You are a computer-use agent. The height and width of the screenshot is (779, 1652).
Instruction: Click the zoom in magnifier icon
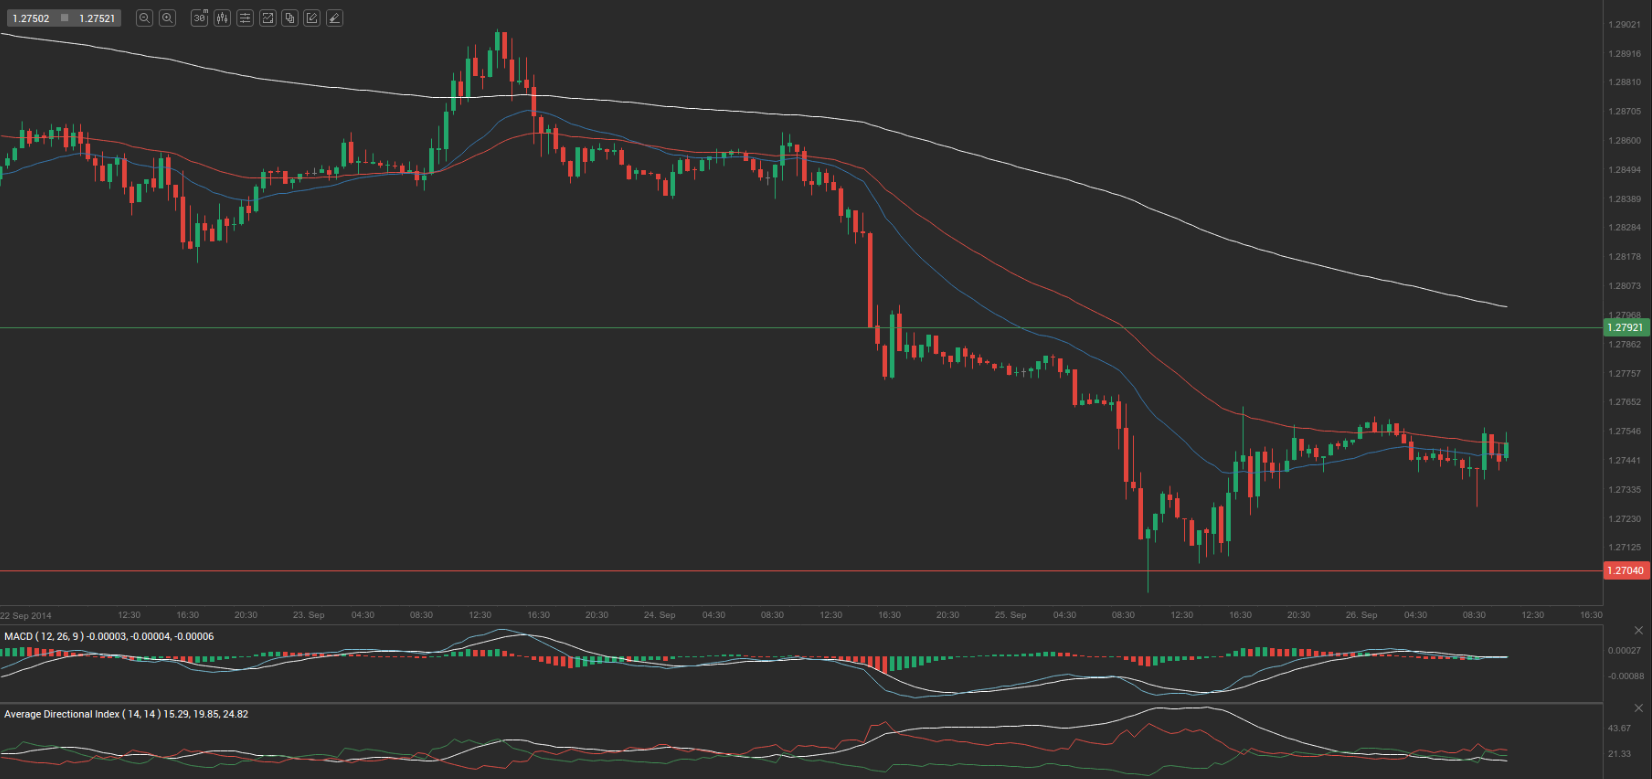coord(168,18)
